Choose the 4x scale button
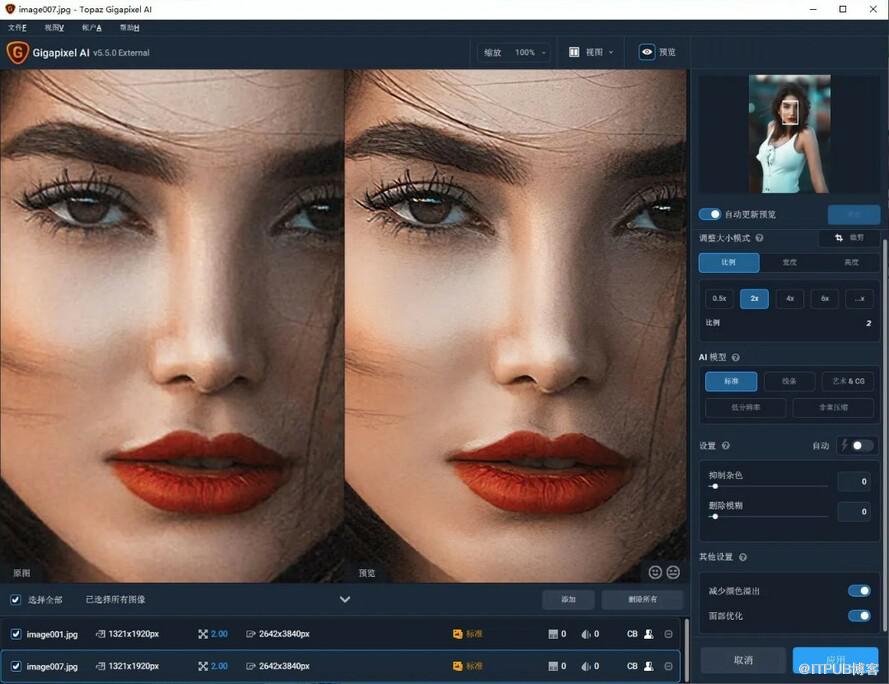Screen dimensions: 889x684 [x=790, y=299]
